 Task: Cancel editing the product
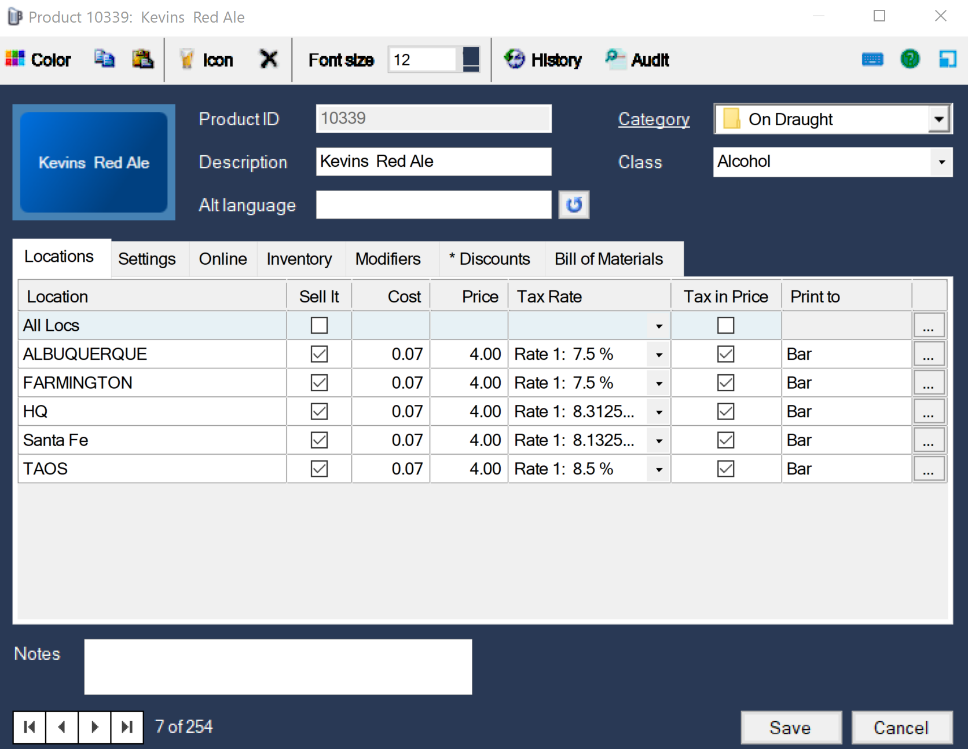(901, 727)
